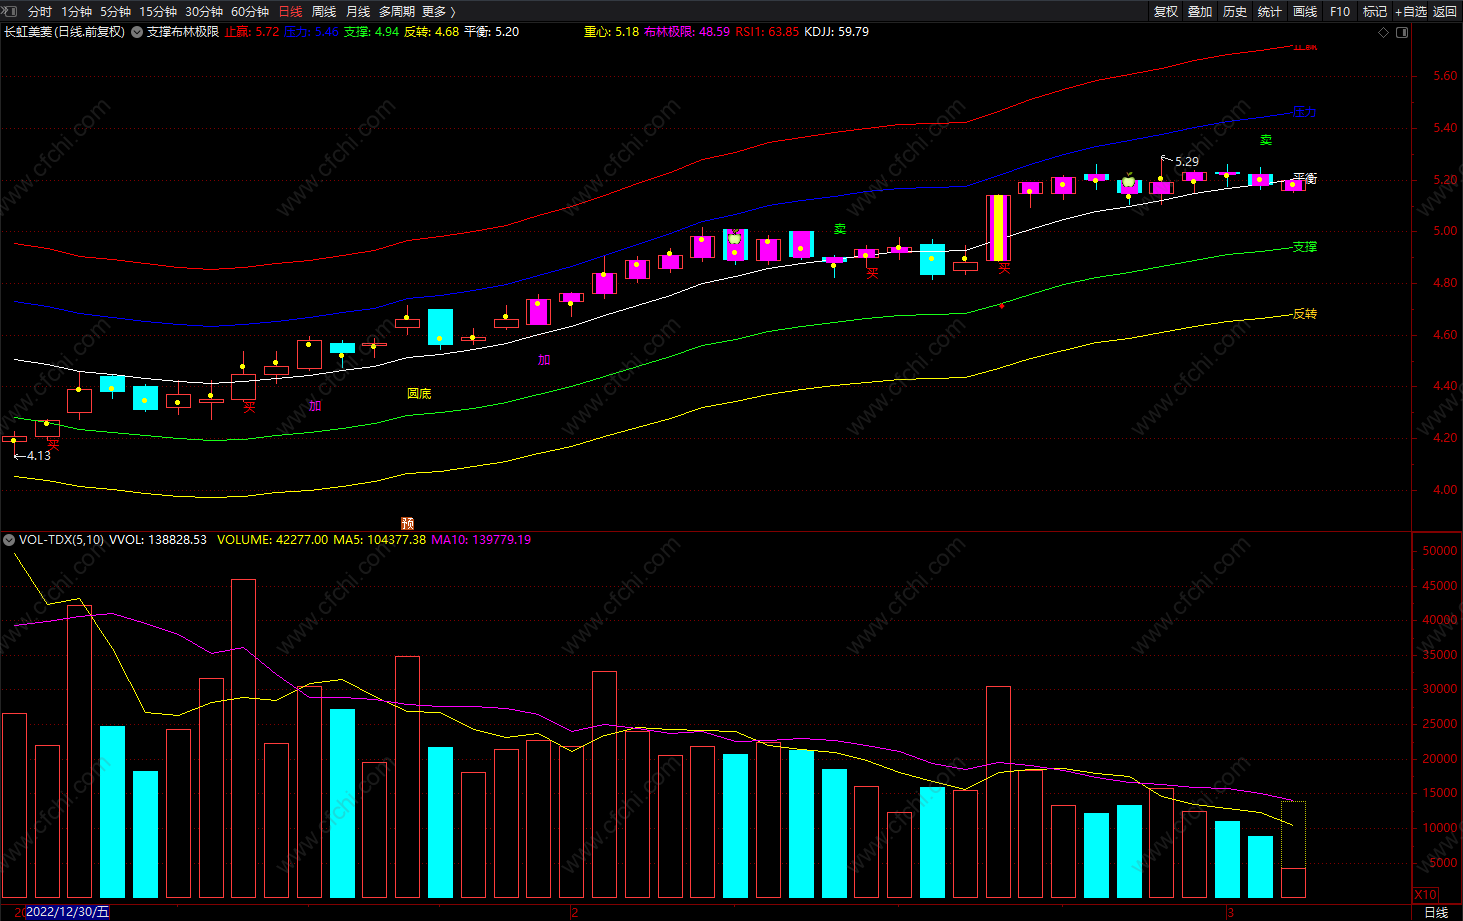This screenshot has height=921, width=1463.
Task: Select the 1分钟 period tab
Action: click(76, 11)
